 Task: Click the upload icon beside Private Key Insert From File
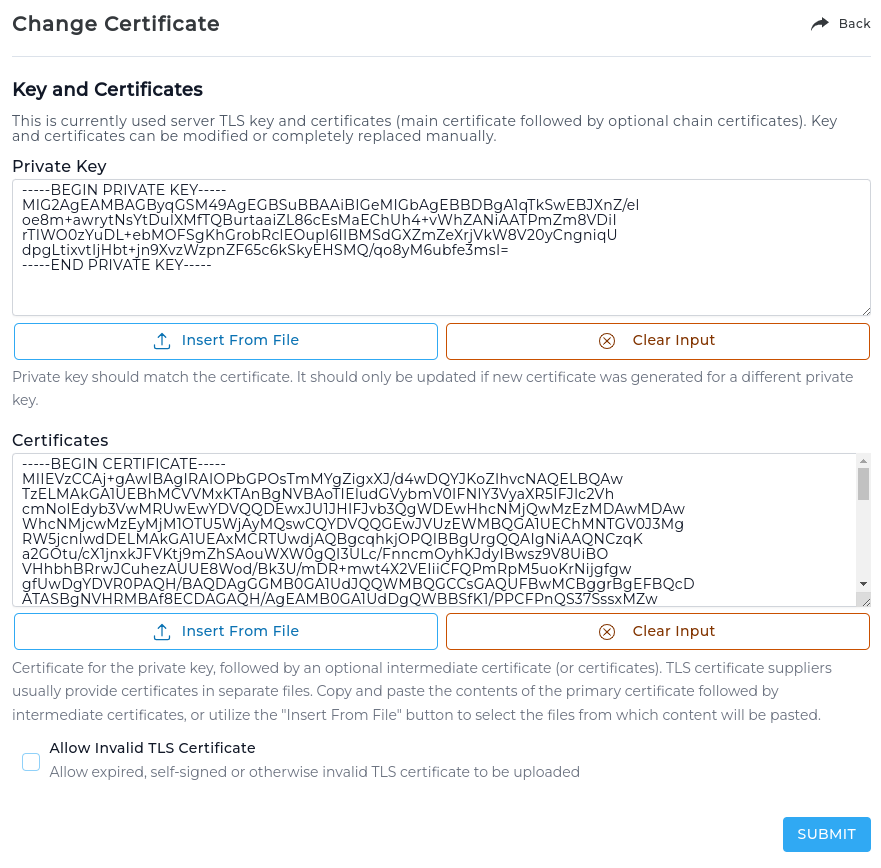(162, 341)
